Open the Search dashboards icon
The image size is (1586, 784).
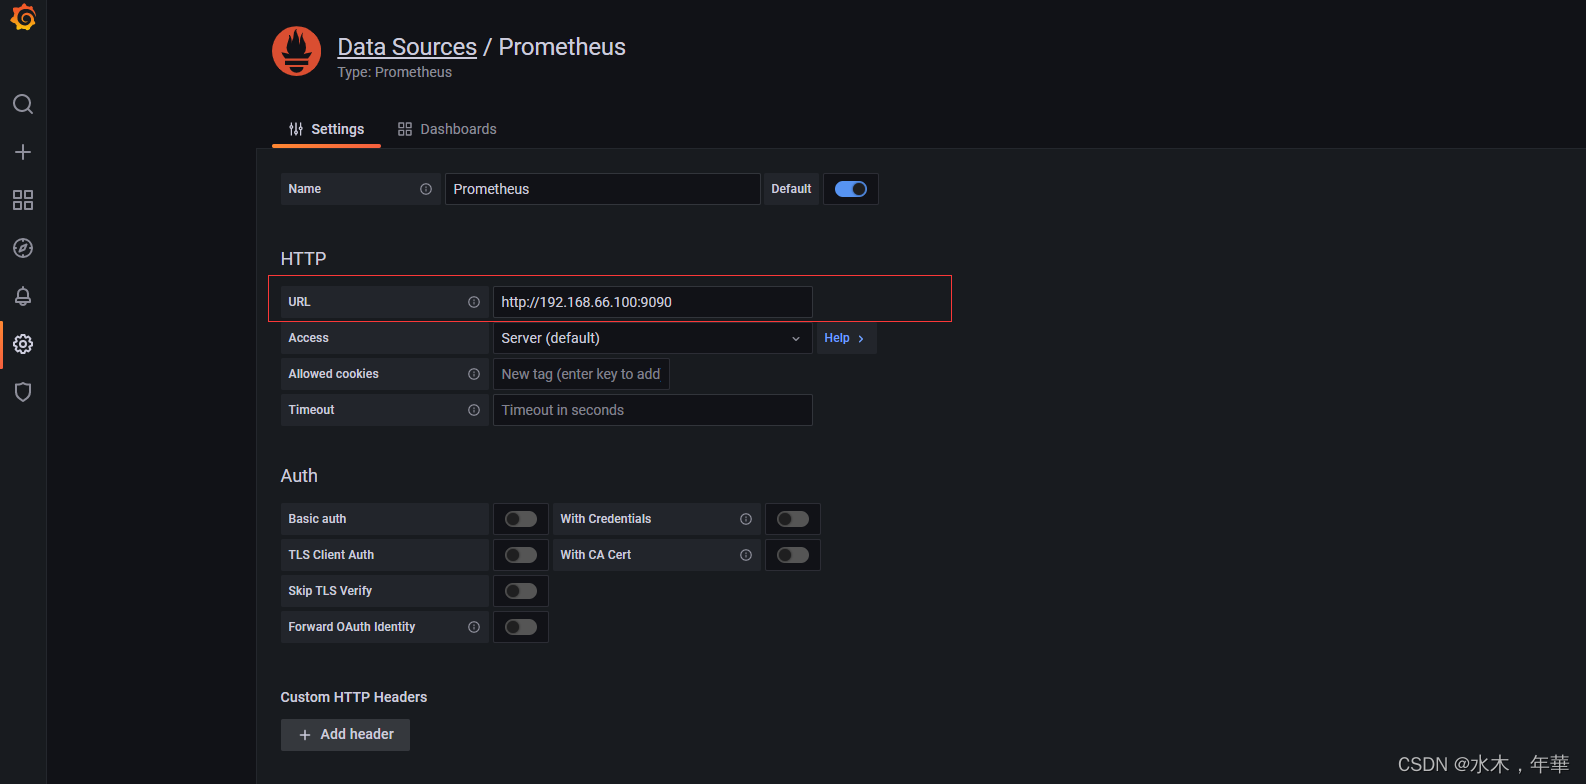23,104
